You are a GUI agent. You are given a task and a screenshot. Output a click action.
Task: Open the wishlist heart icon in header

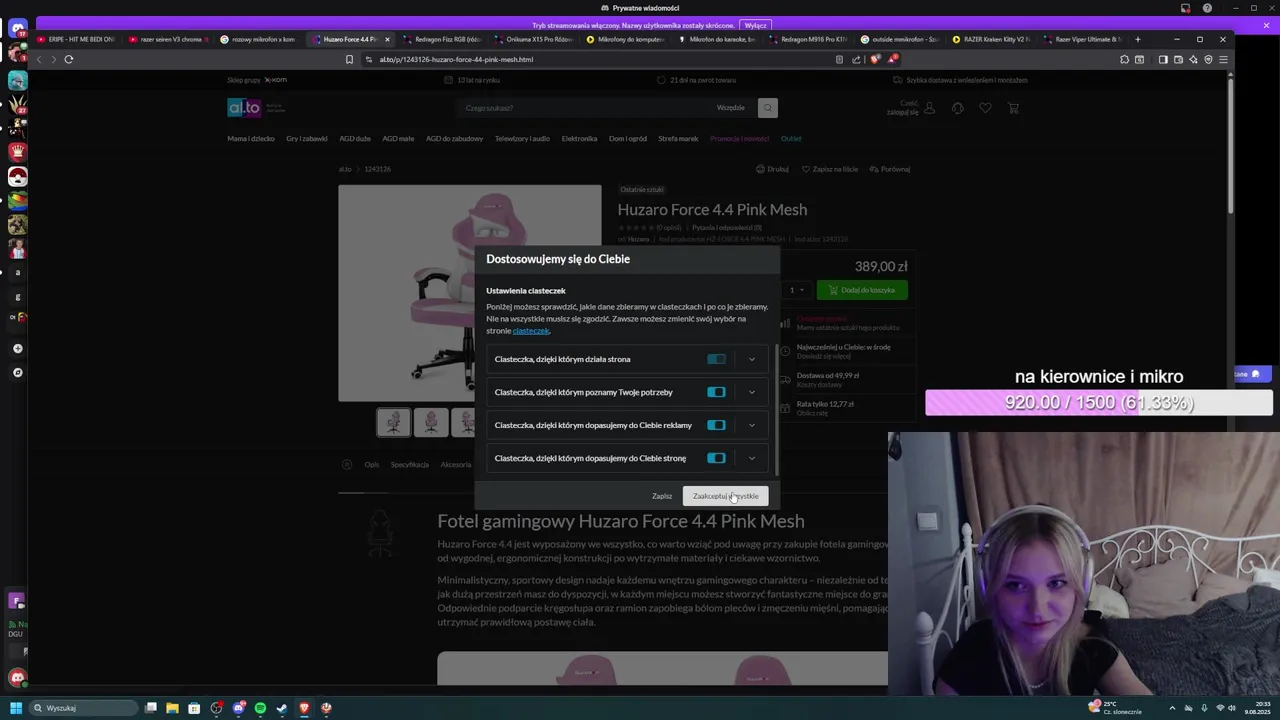(985, 108)
